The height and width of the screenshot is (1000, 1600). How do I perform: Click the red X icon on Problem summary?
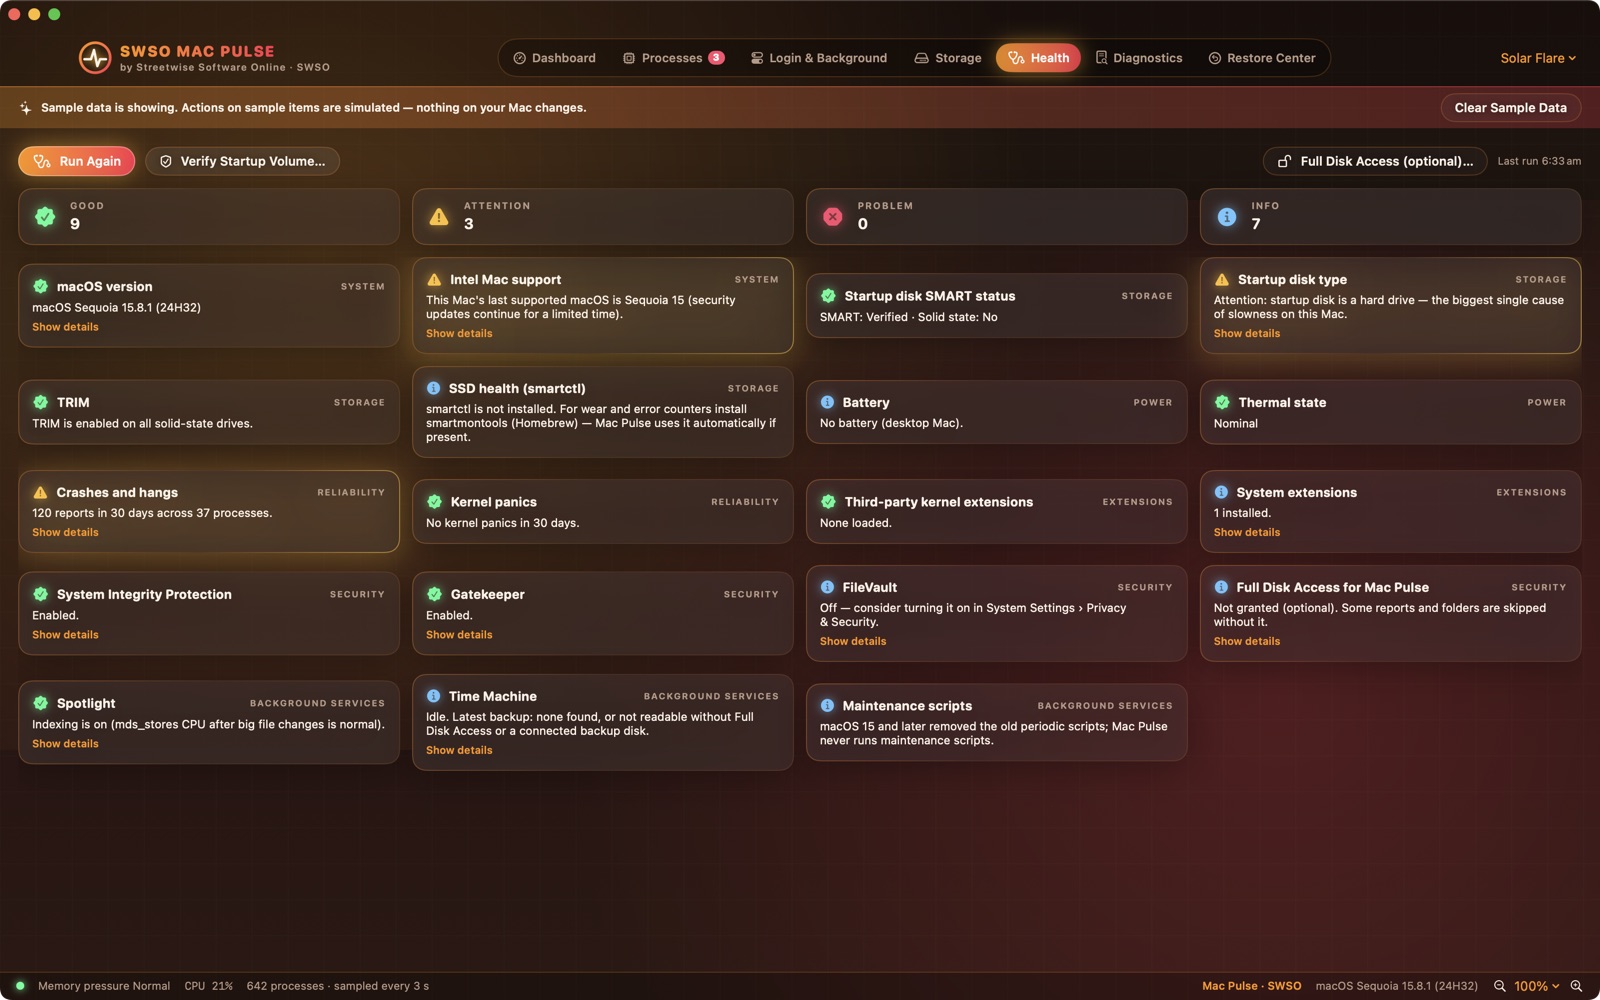point(832,216)
